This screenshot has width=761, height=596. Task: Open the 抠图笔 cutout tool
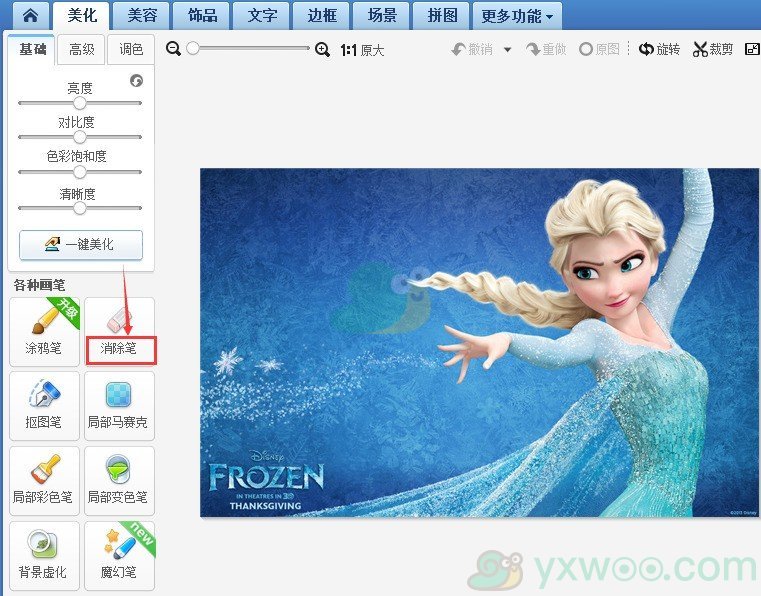coord(43,405)
